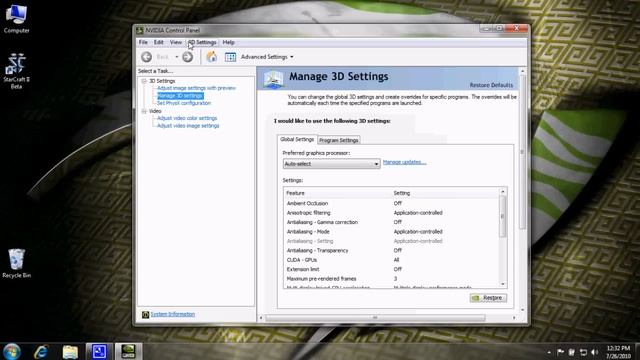Select the Antialiasing - Mode row
The height and width of the screenshot is (360, 640).
tap(391, 231)
